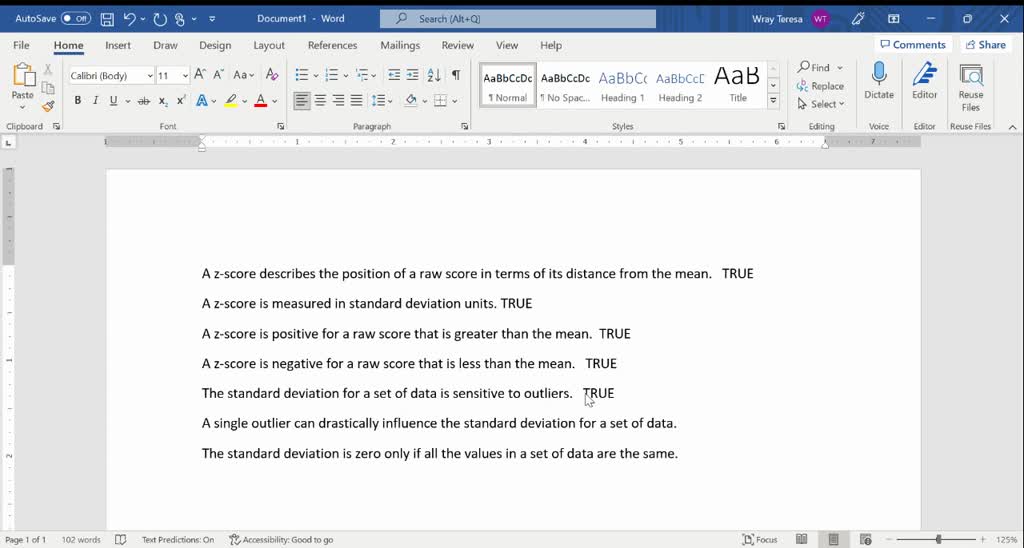The image size is (1024, 548).
Task: Open the Comments button
Action: [x=912, y=45]
